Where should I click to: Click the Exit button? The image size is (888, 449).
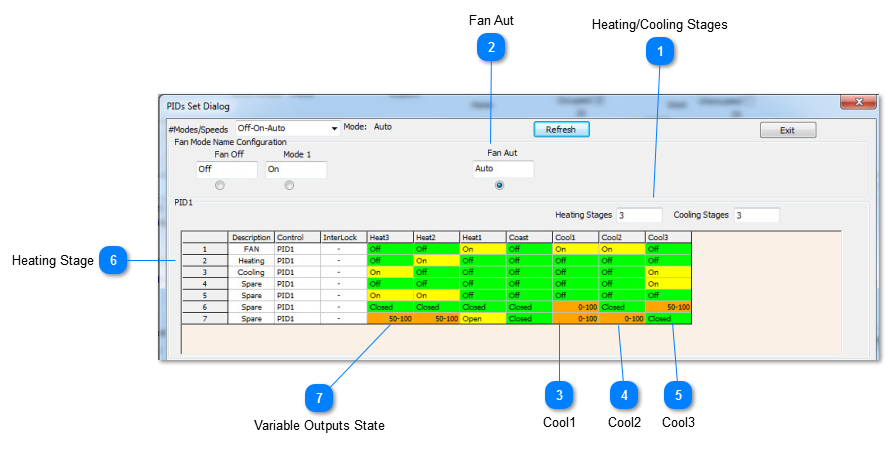(x=788, y=130)
